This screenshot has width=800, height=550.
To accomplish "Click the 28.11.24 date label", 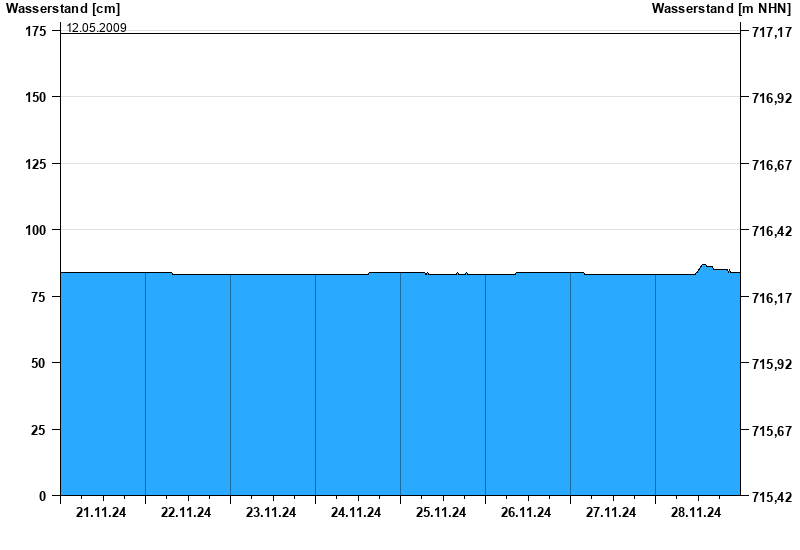I will point(696,512).
